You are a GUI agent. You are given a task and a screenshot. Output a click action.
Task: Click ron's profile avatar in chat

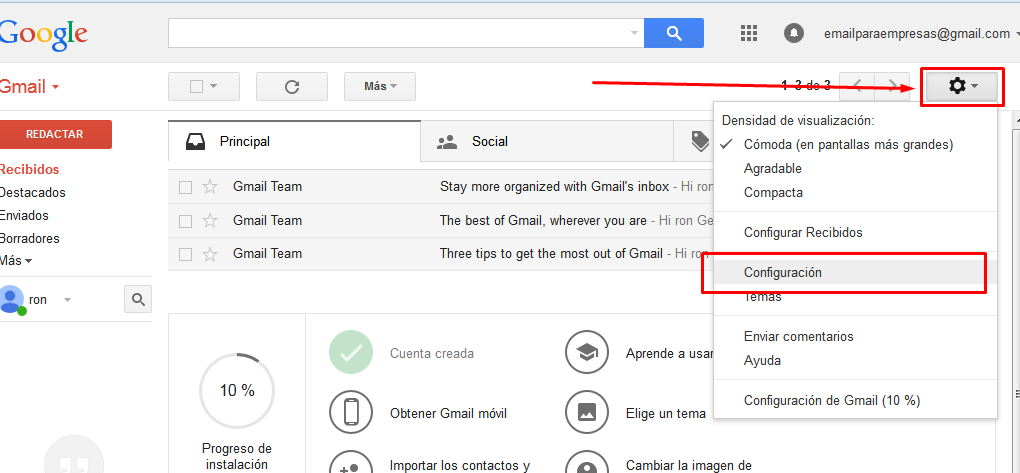pyautogui.click(x=12, y=300)
